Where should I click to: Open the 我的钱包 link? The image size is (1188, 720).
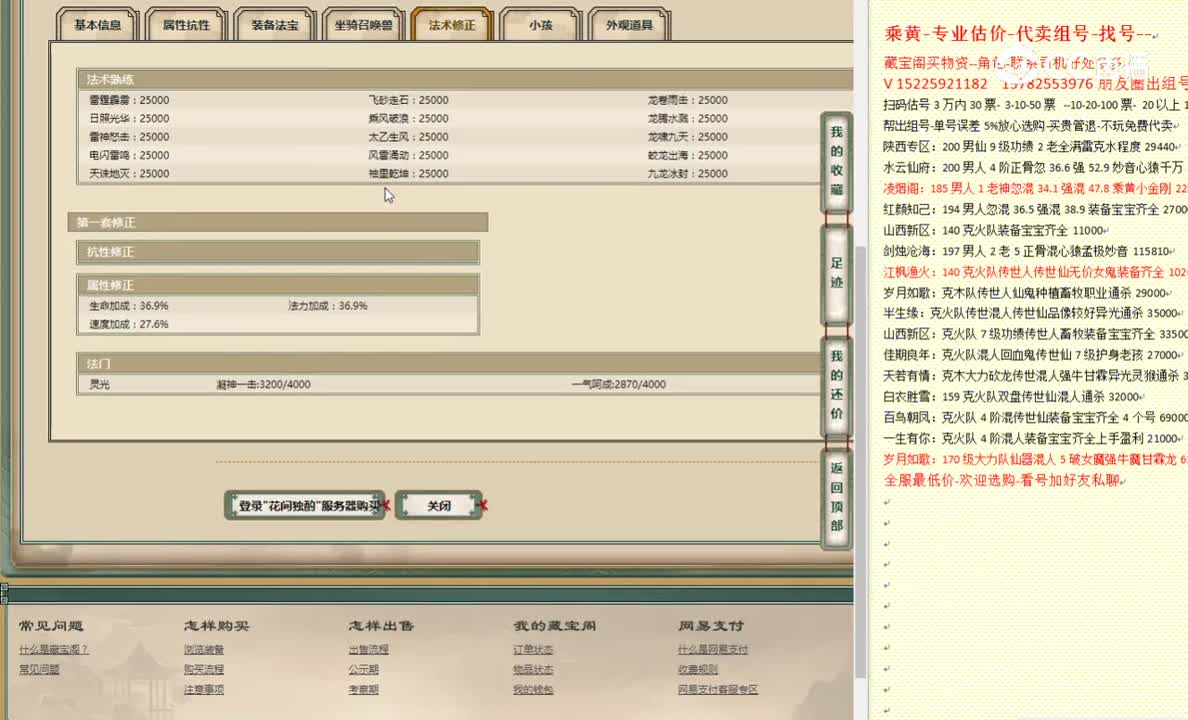[x=533, y=690]
